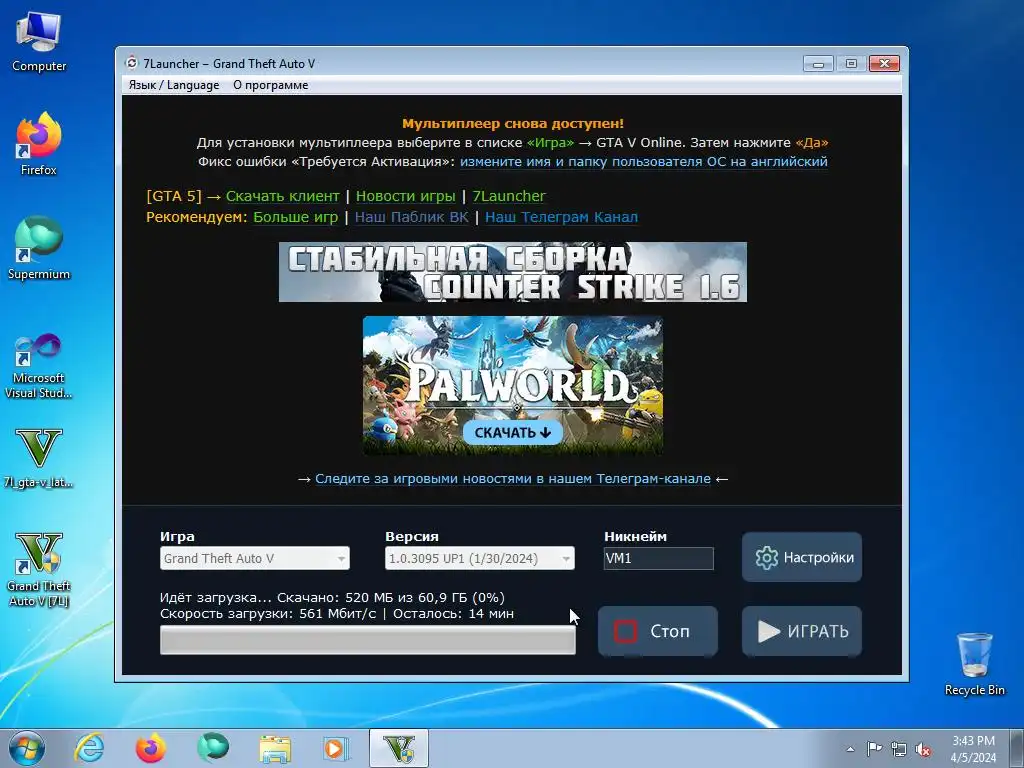1024x768 pixels.
Task: Click the muted volume tray icon
Action: pos(923,750)
